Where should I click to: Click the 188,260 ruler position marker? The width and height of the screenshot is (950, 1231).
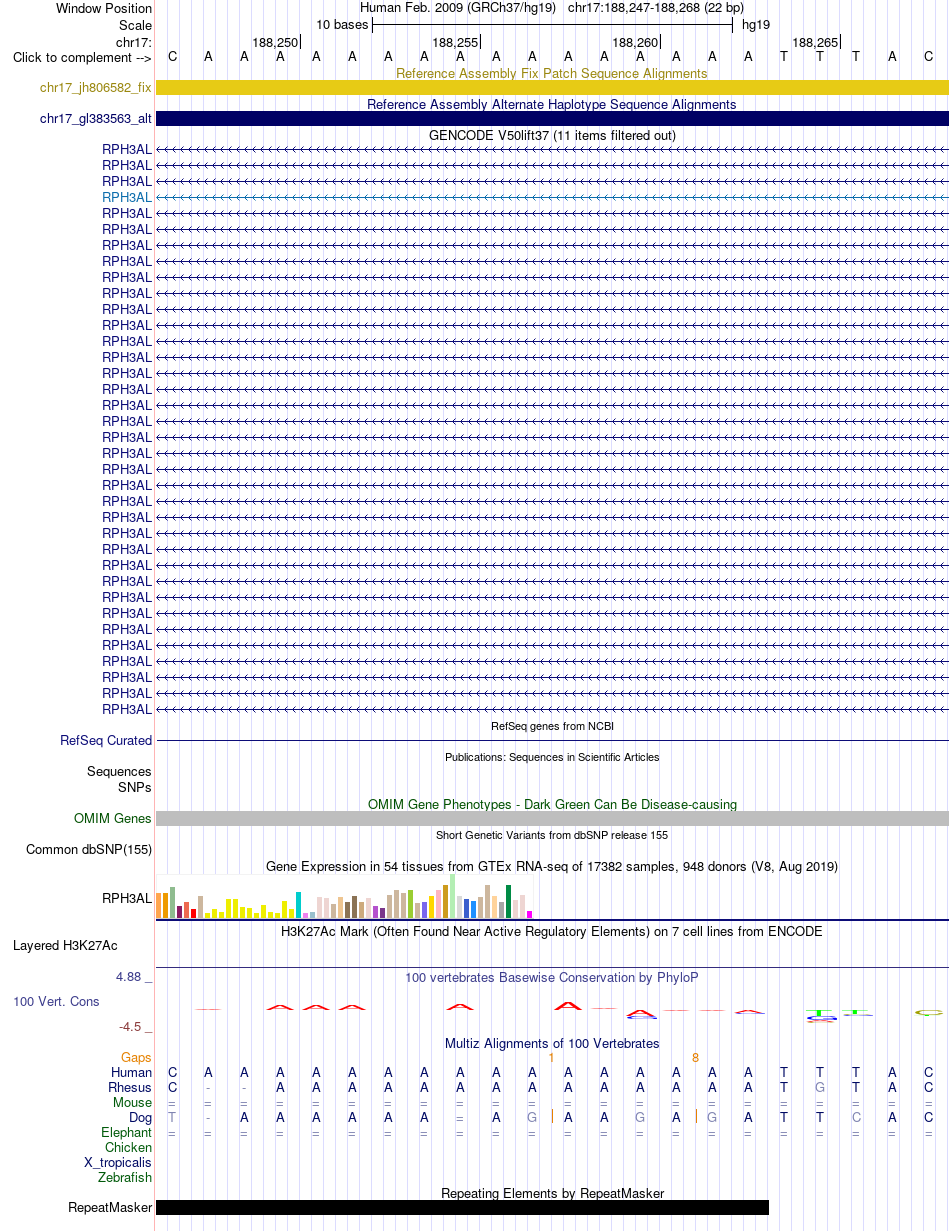[635, 42]
